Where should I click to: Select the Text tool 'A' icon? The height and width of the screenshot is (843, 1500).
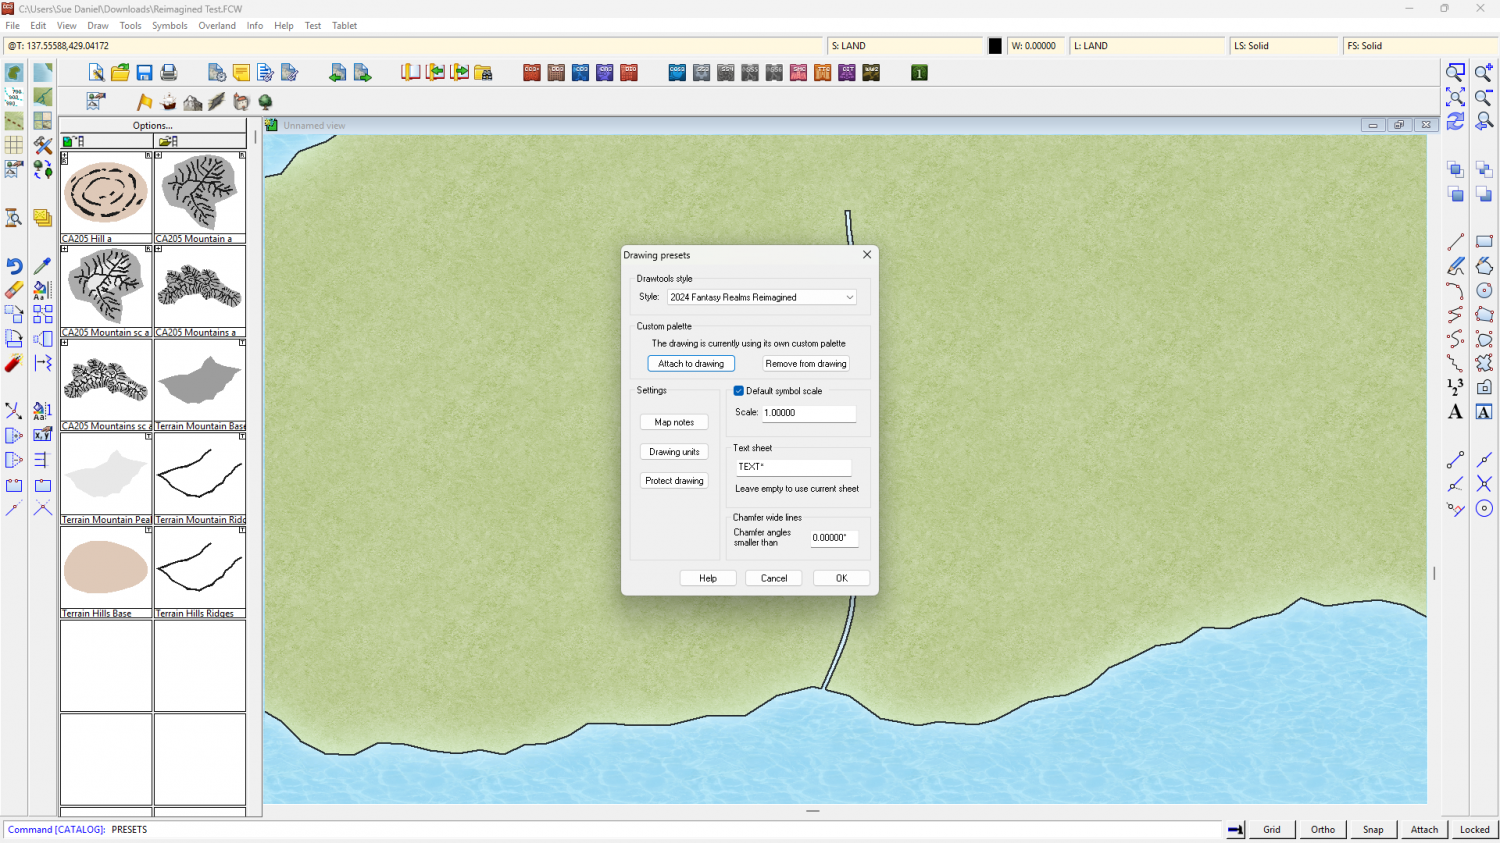pyautogui.click(x=1455, y=412)
